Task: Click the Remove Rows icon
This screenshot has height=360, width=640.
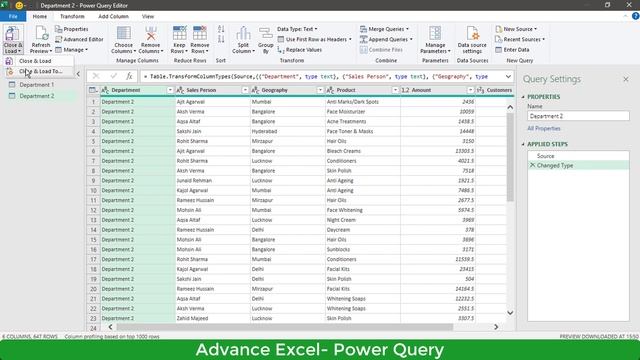Action: [x=200, y=33]
